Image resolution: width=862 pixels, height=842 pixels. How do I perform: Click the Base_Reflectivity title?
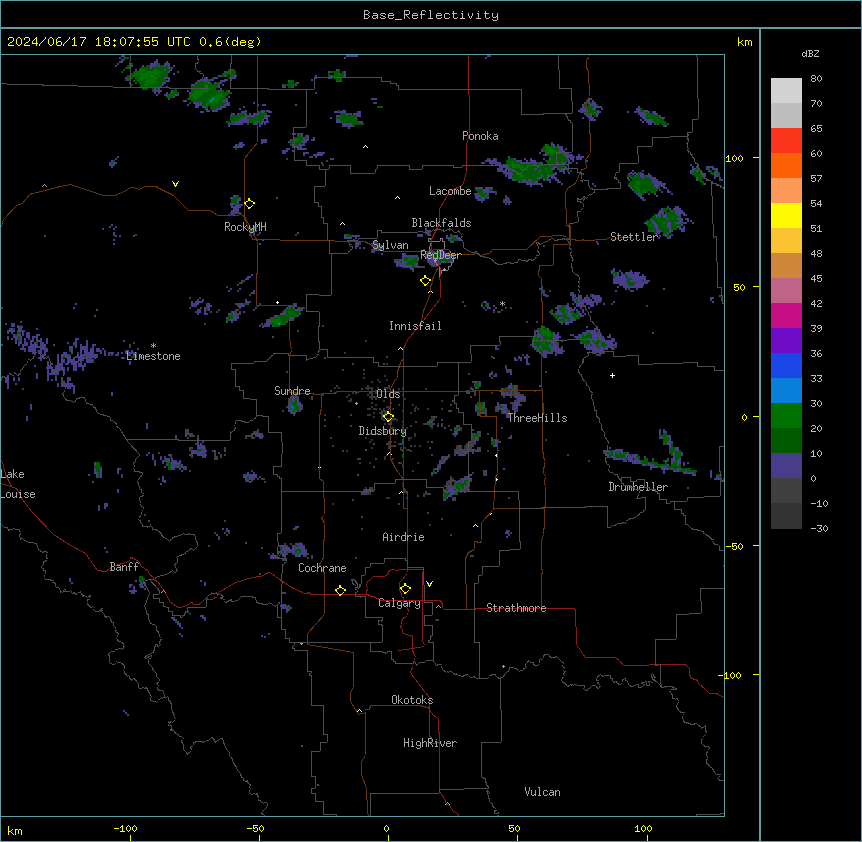click(431, 15)
